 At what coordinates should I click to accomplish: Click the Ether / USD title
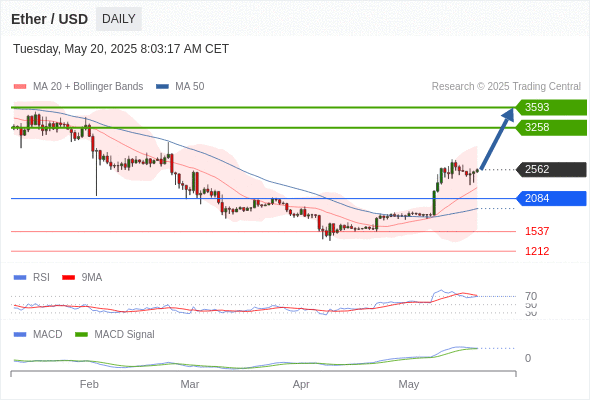click(x=50, y=19)
